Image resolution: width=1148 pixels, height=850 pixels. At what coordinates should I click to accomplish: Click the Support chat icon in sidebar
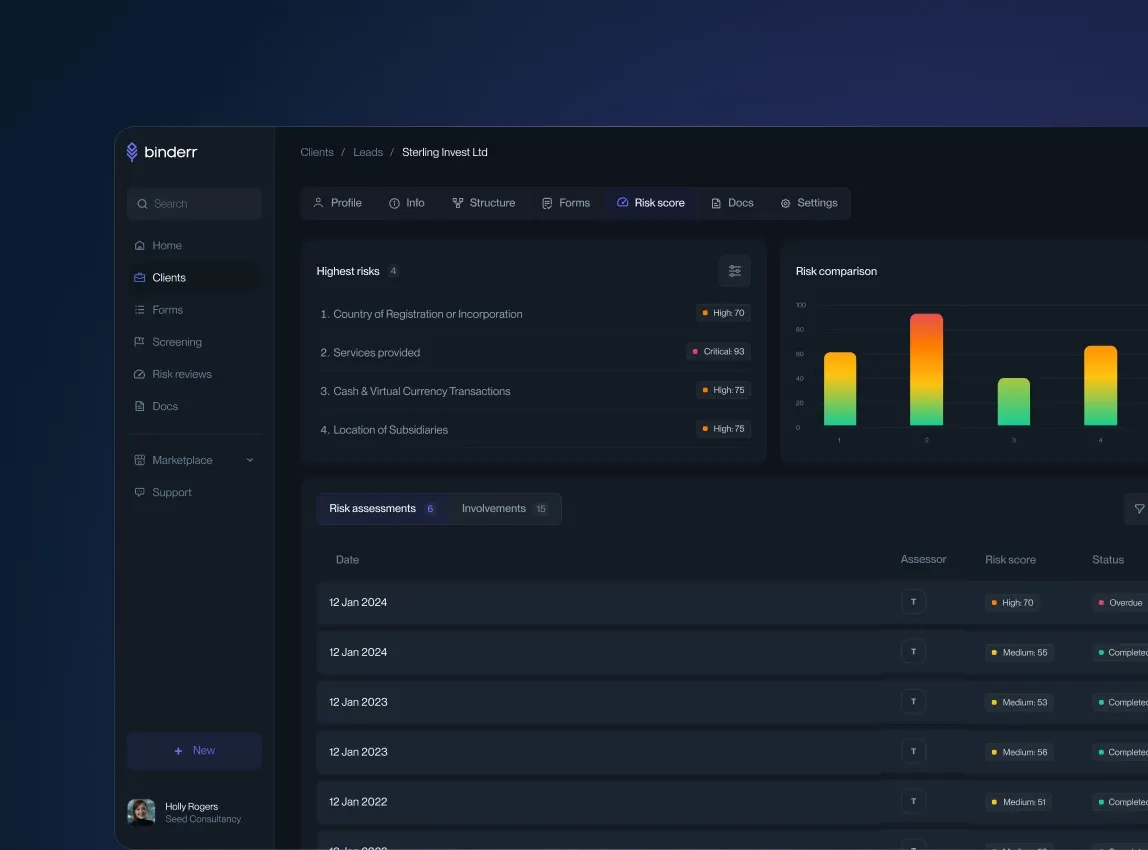coord(140,493)
